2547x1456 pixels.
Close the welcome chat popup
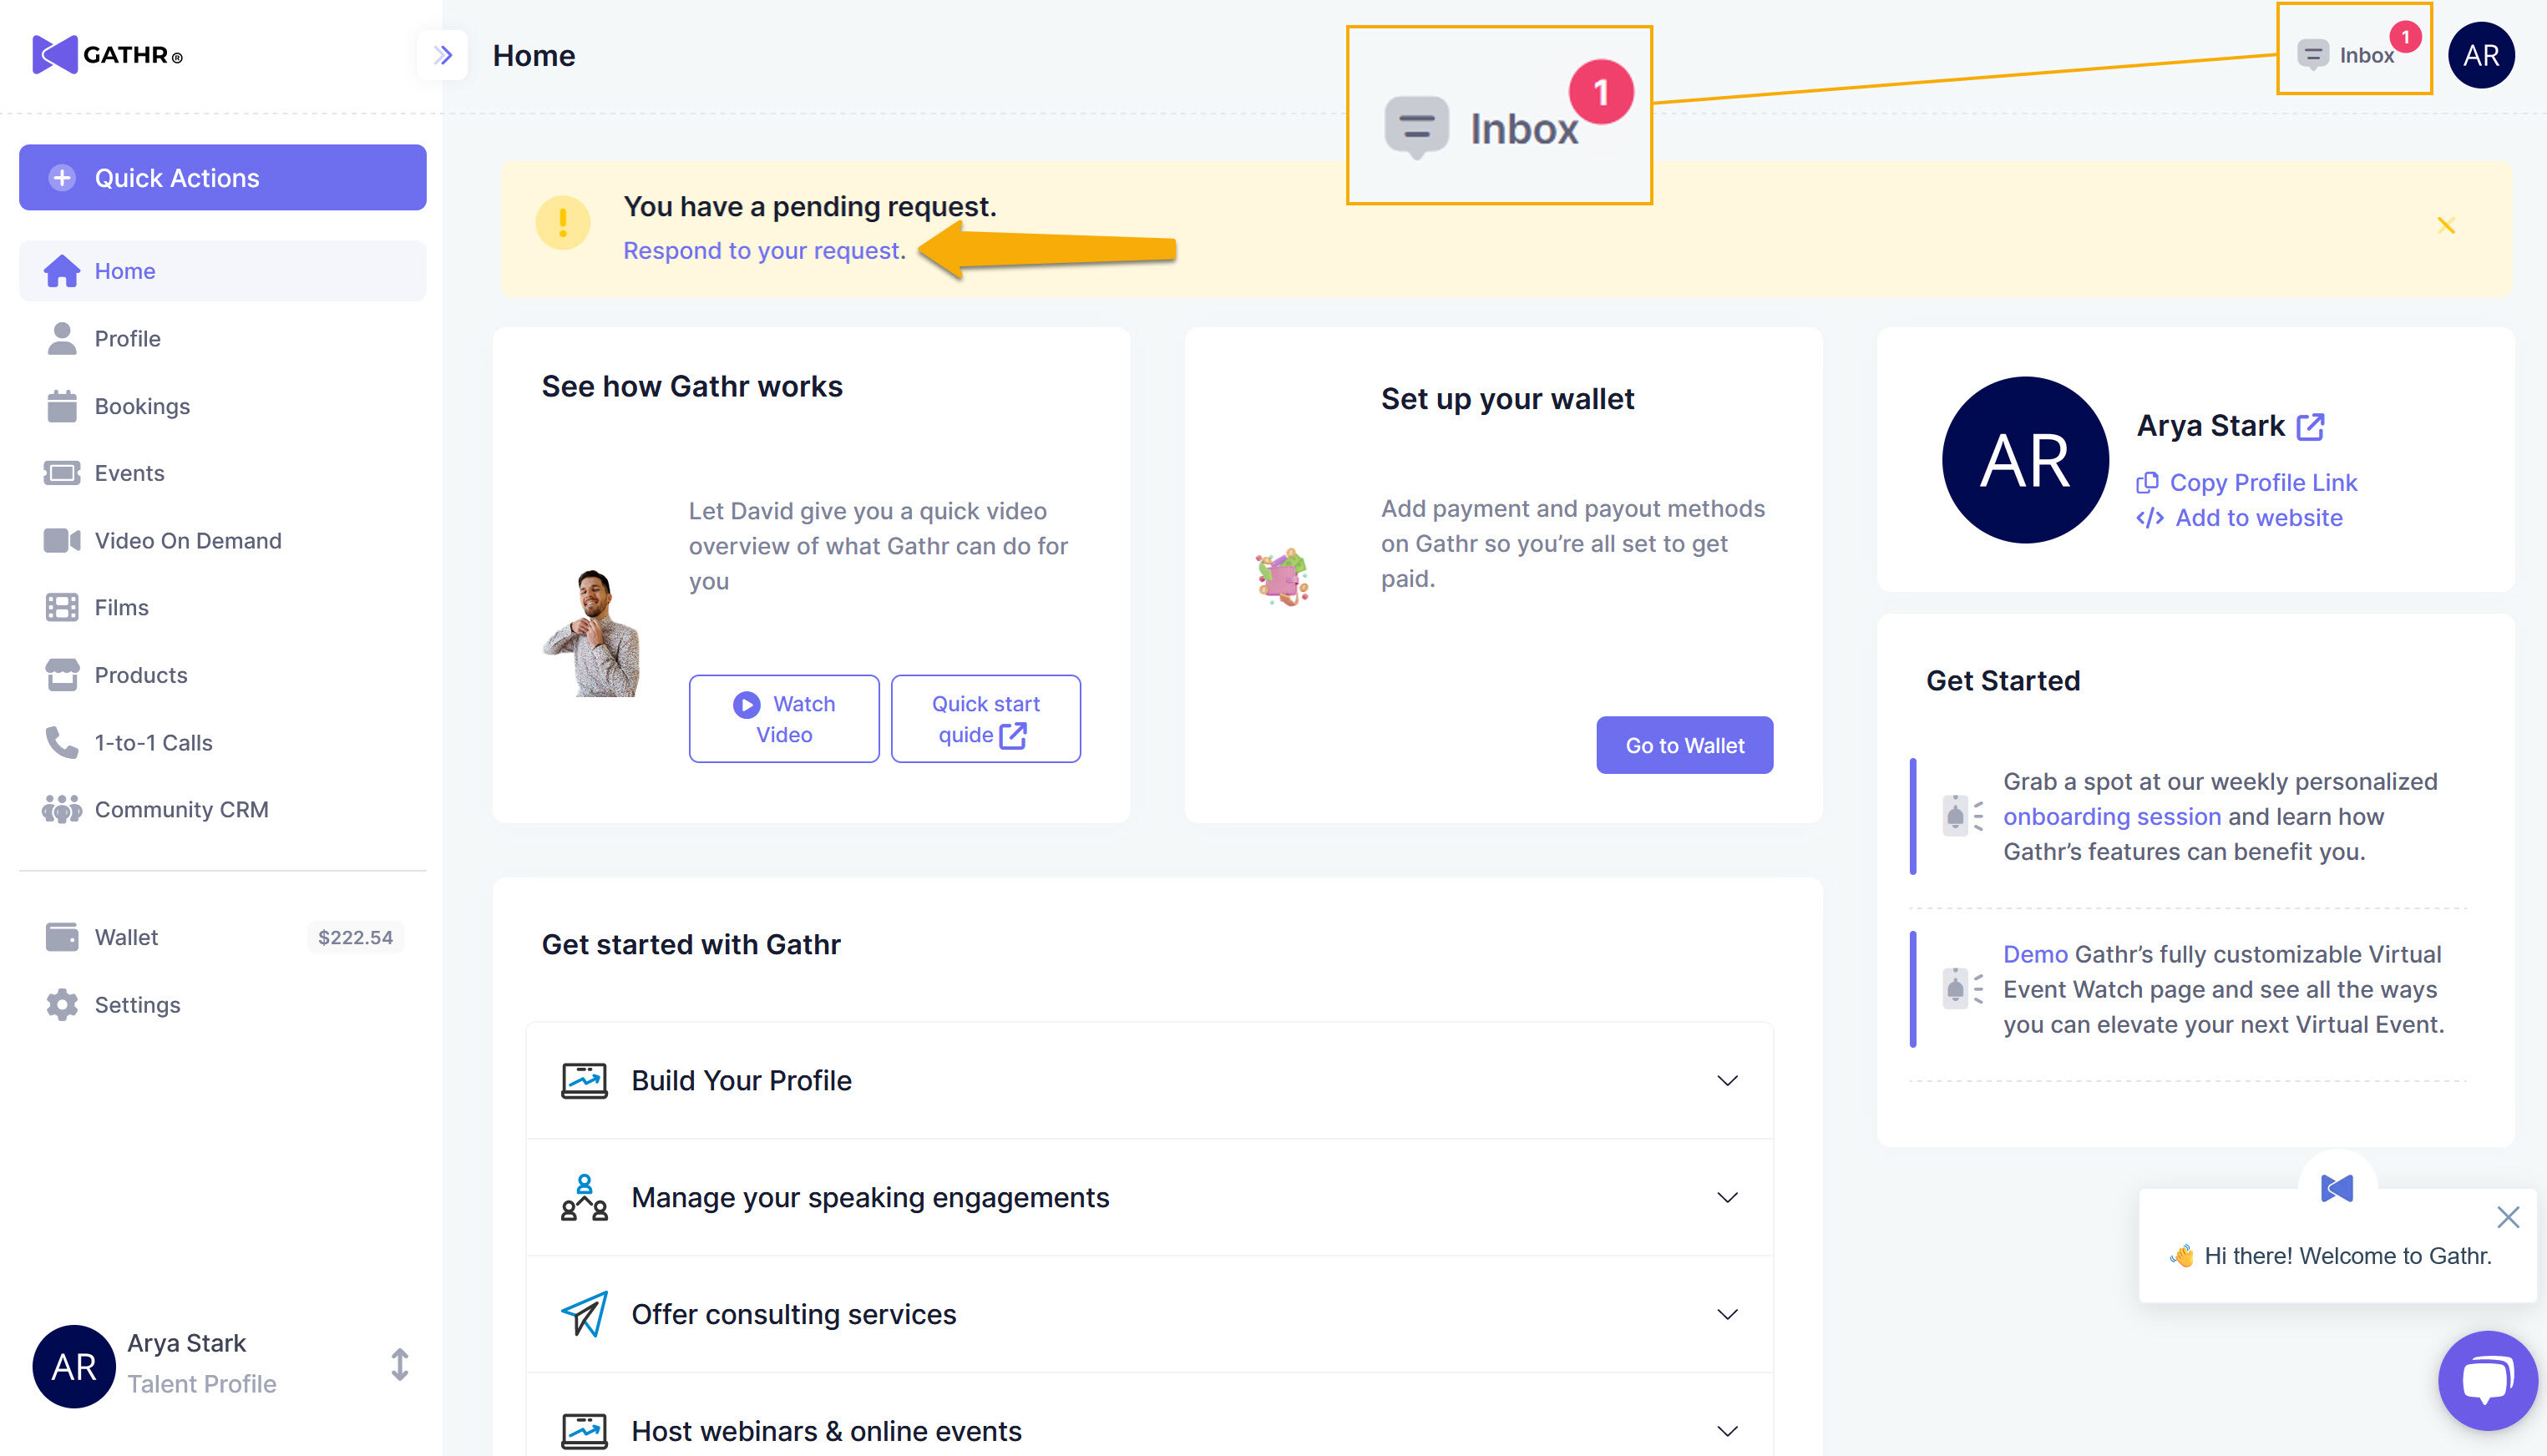pos(2507,1217)
